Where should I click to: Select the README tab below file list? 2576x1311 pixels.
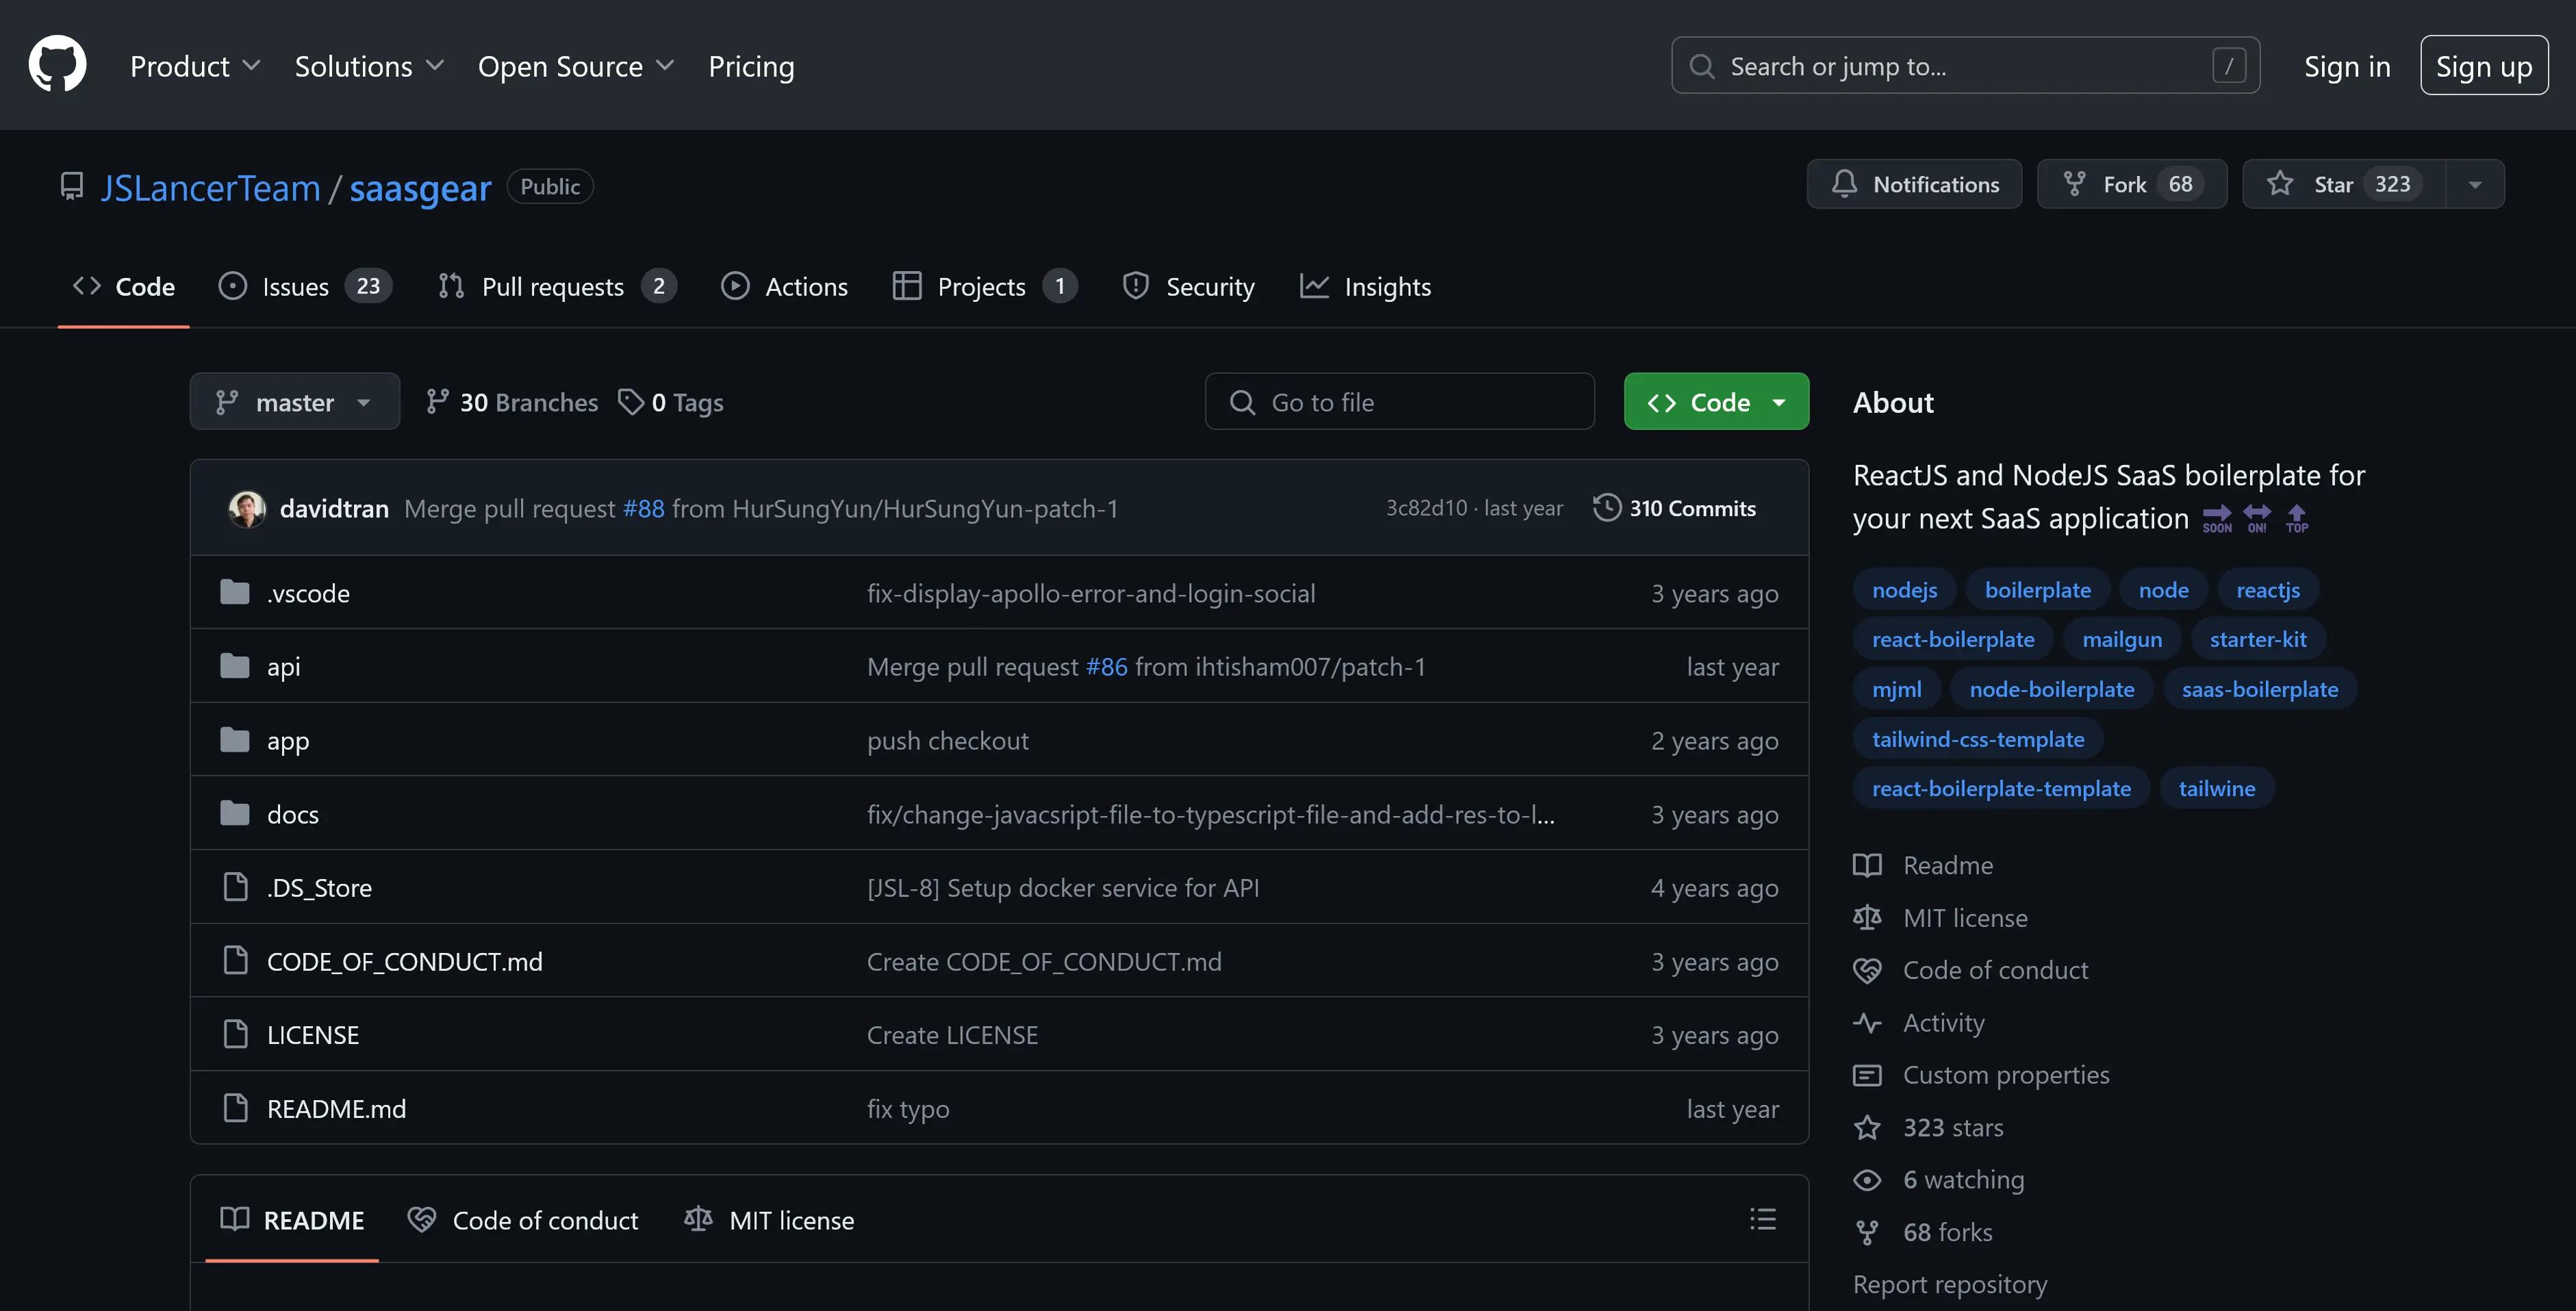[x=292, y=1220]
